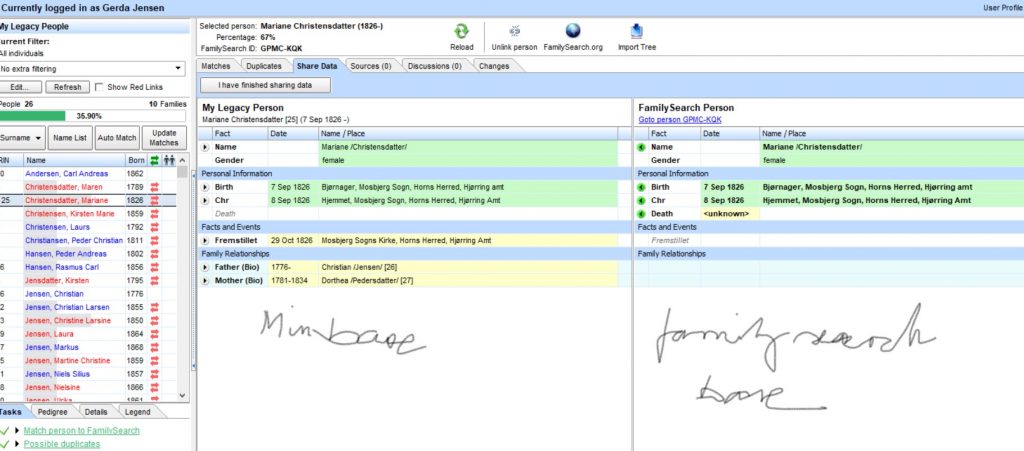Image resolution: width=1024 pixels, height=451 pixels.
Task: Click the Unlink person icon
Action: point(515,31)
